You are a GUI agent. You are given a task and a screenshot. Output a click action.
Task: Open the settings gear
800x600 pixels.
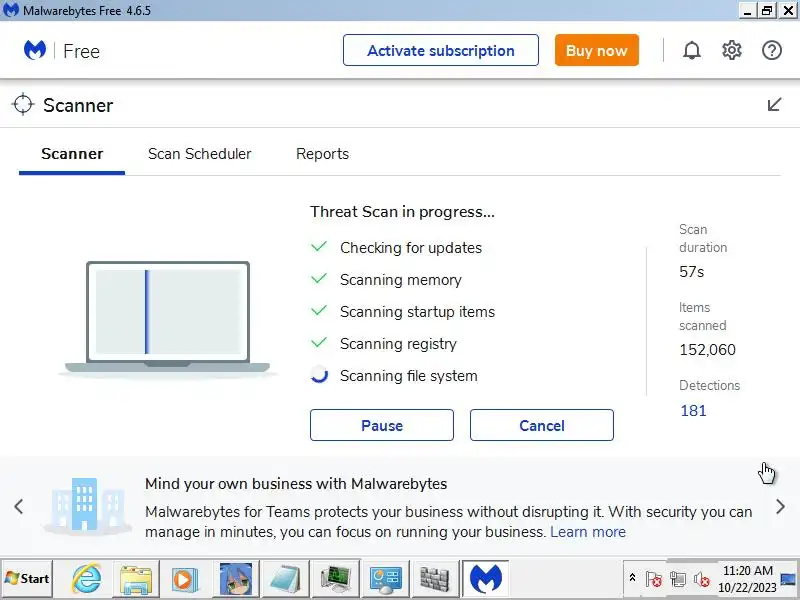point(732,51)
